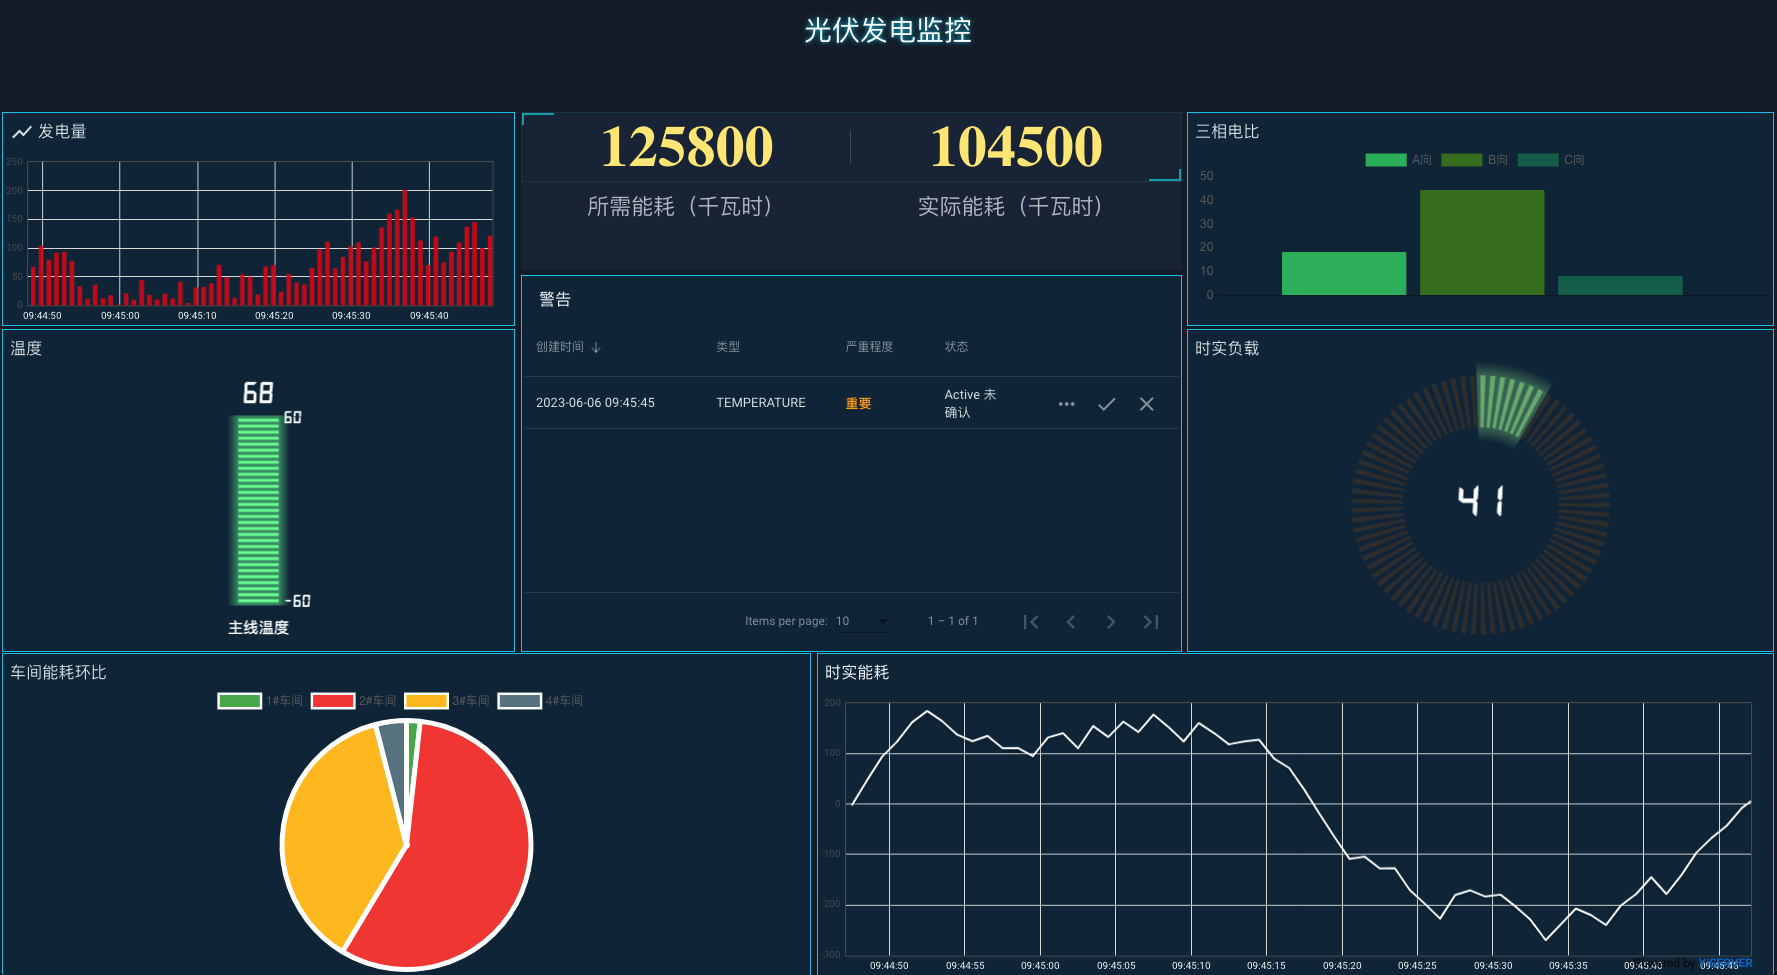This screenshot has width=1777, height=975.
Task: Click the Active 未确认 status cell
Action: coord(970,403)
